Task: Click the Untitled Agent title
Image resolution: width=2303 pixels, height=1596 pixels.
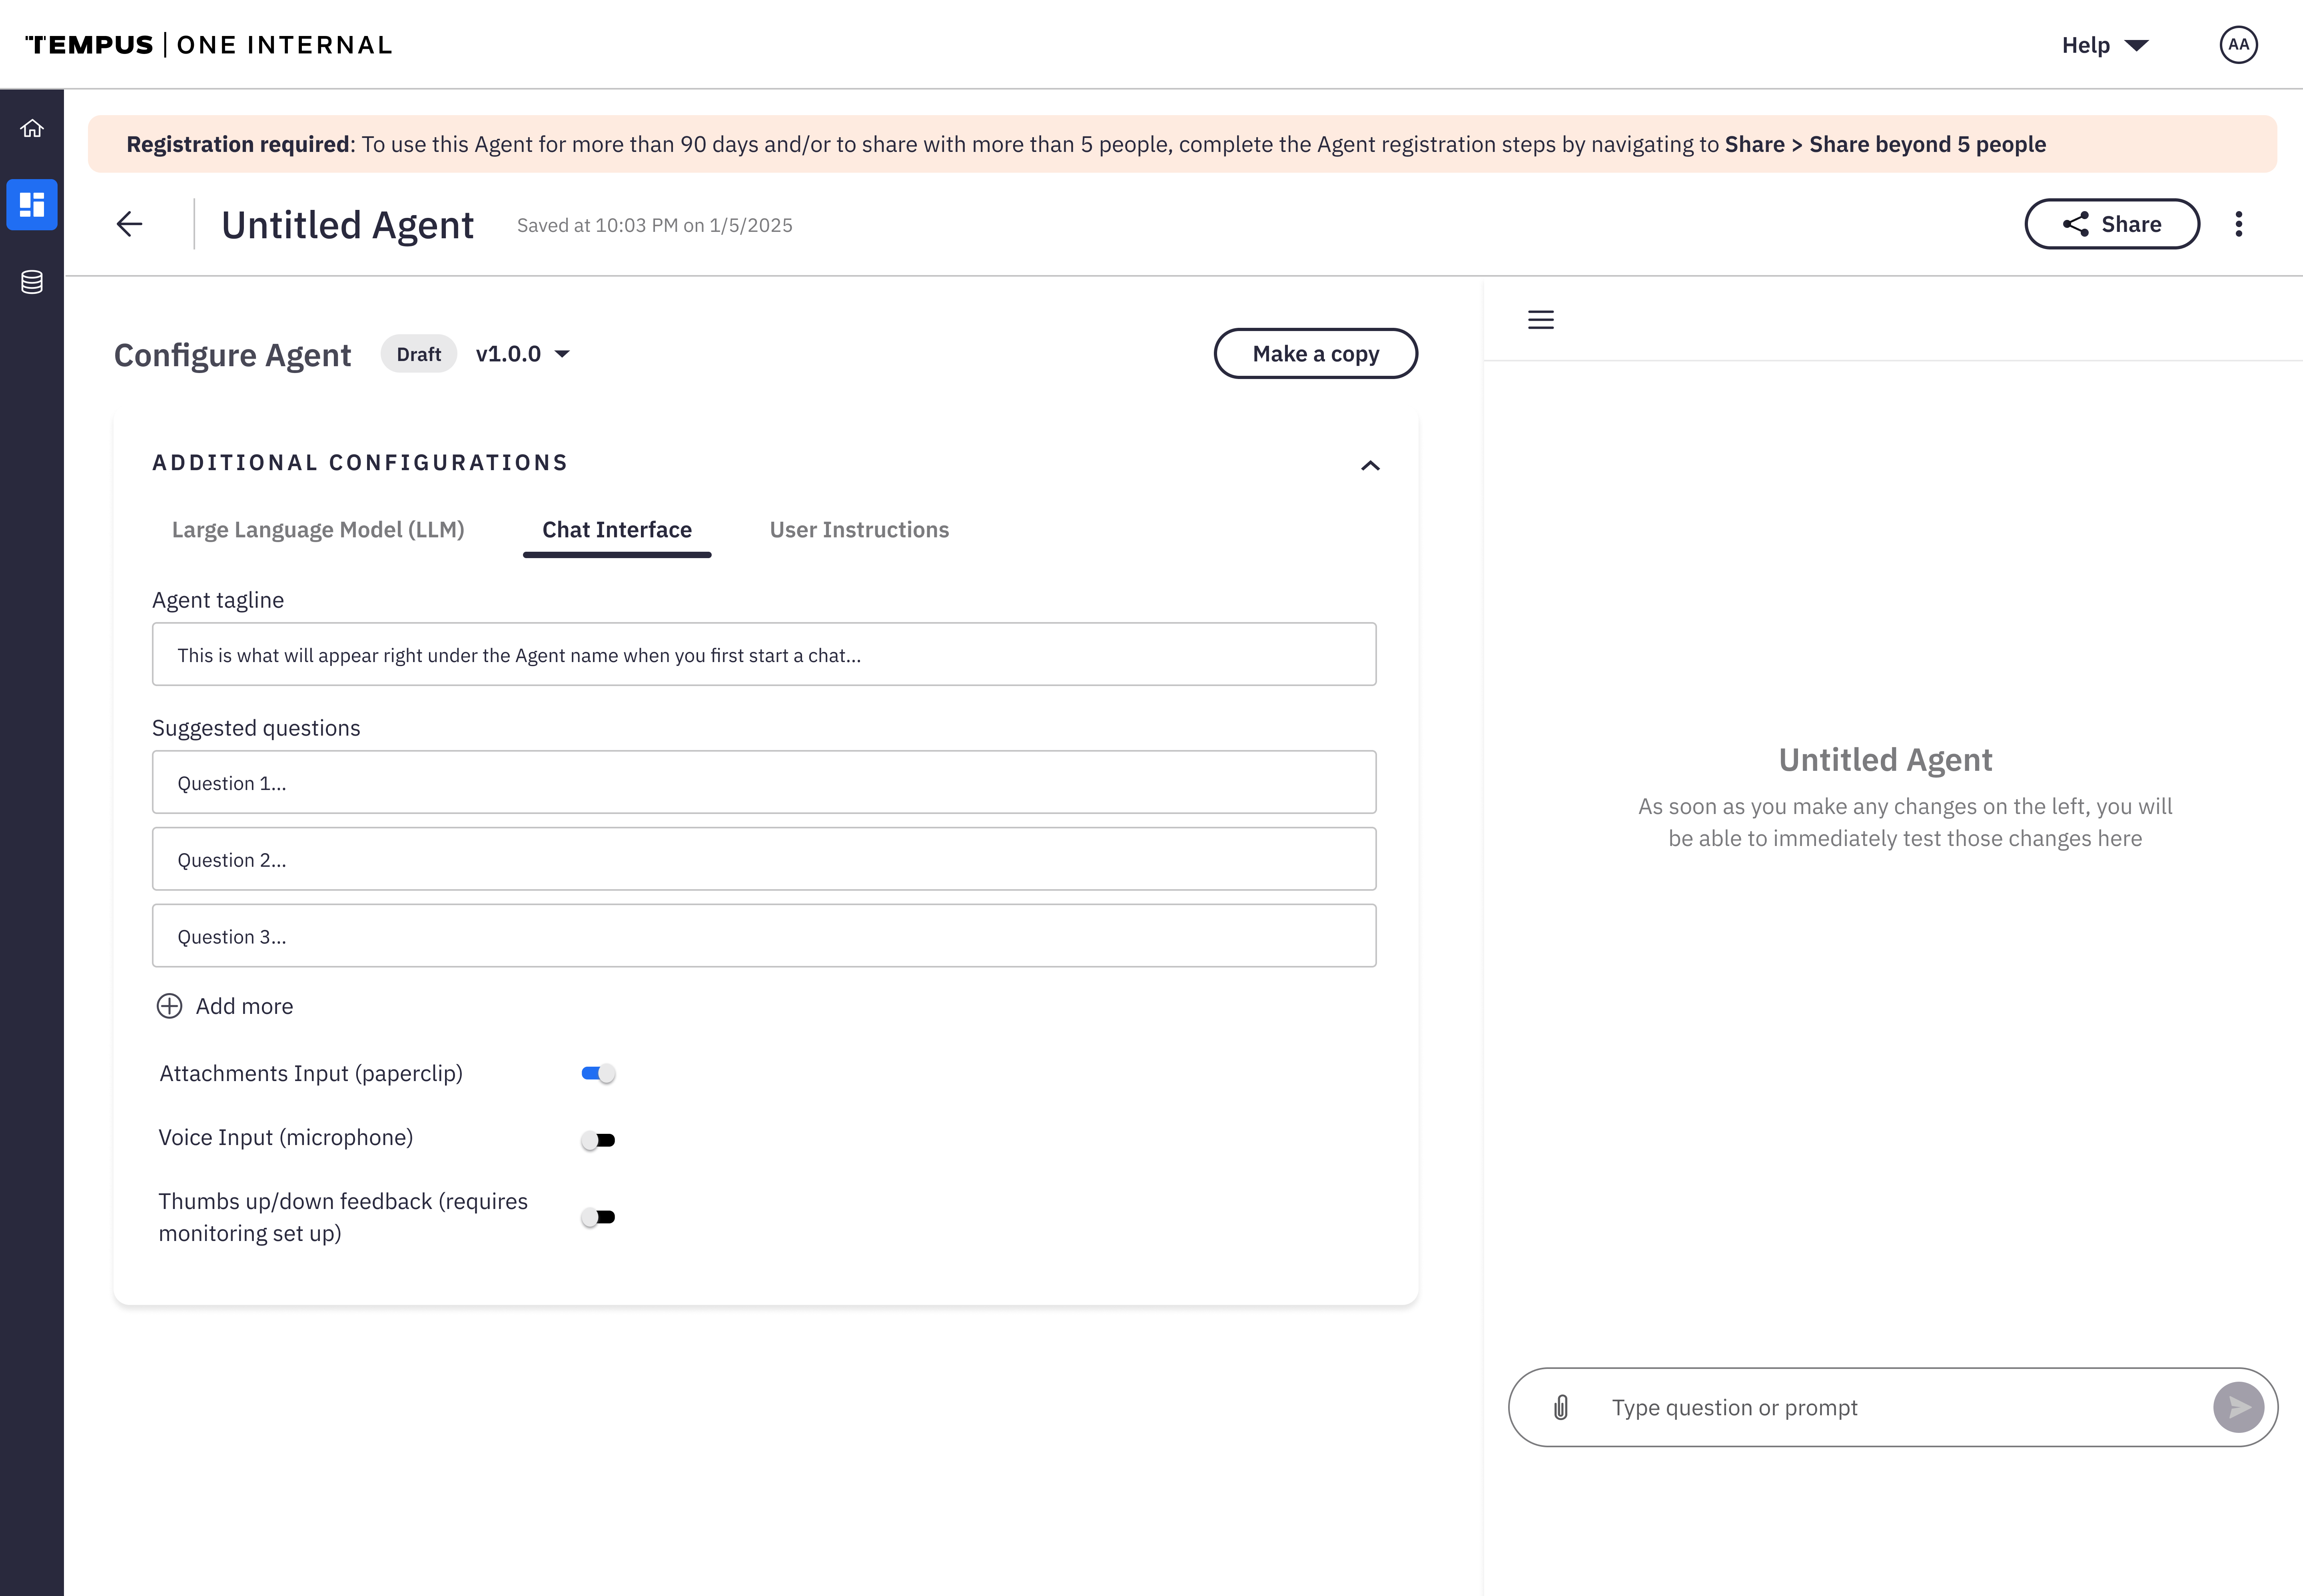Action: [x=347, y=225]
